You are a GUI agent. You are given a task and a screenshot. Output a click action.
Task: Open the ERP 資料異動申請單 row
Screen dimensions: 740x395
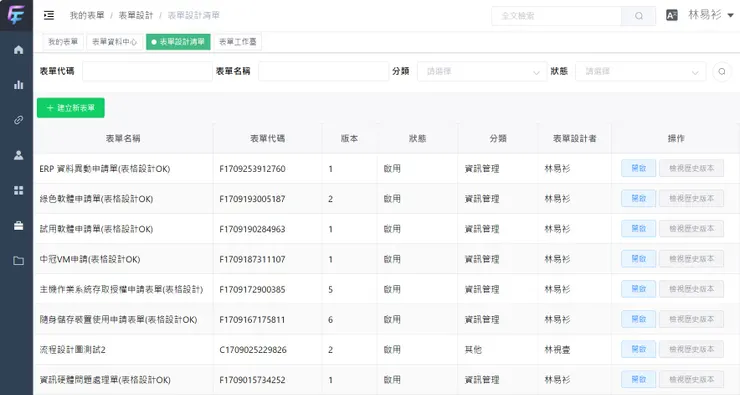(x=638, y=168)
